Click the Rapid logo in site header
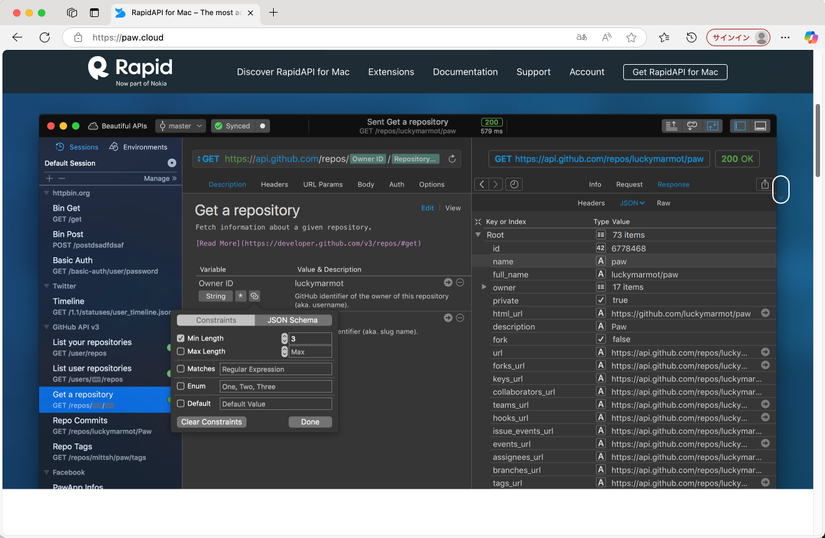This screenshot has width=825, height=538. [x=130, y=71]
